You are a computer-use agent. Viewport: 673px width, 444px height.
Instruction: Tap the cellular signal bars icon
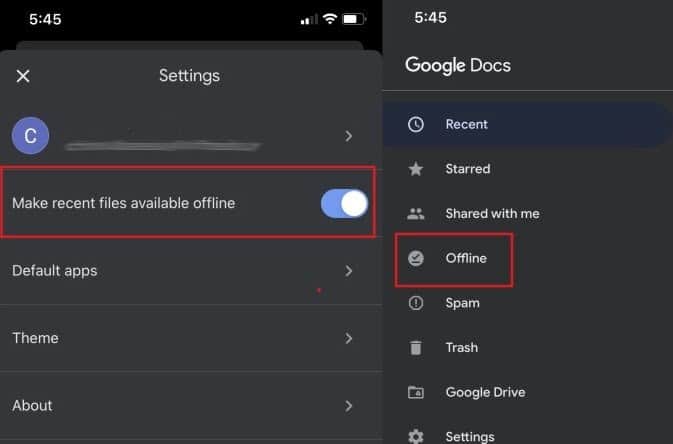click(309, 19)
